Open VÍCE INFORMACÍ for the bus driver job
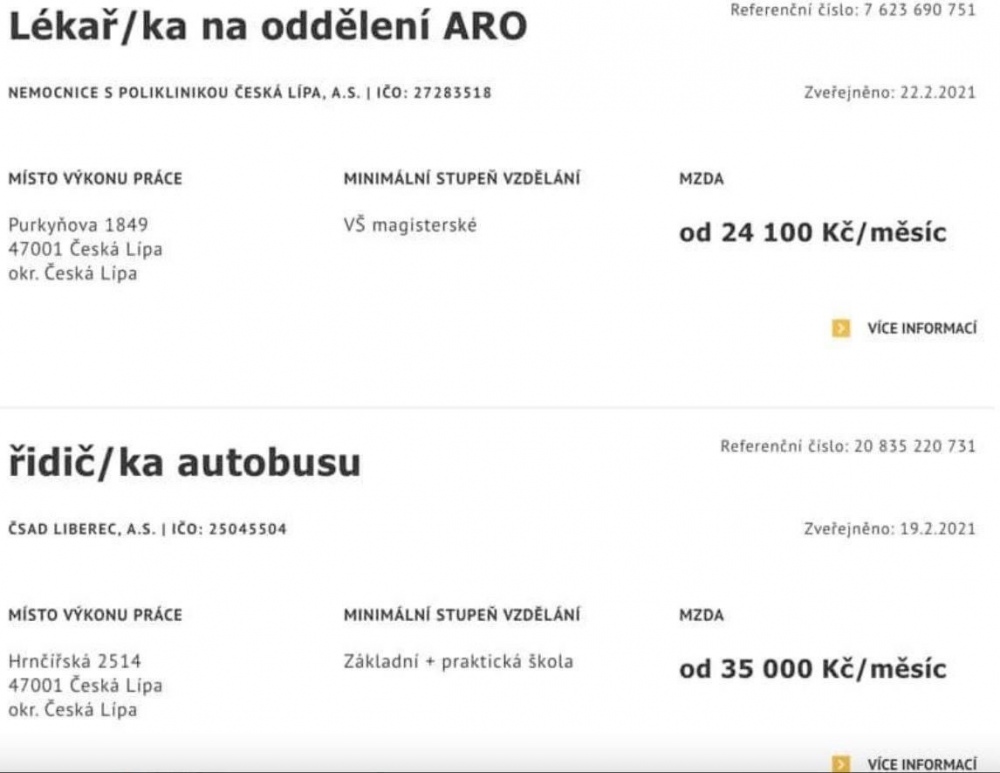 (921, 764)
